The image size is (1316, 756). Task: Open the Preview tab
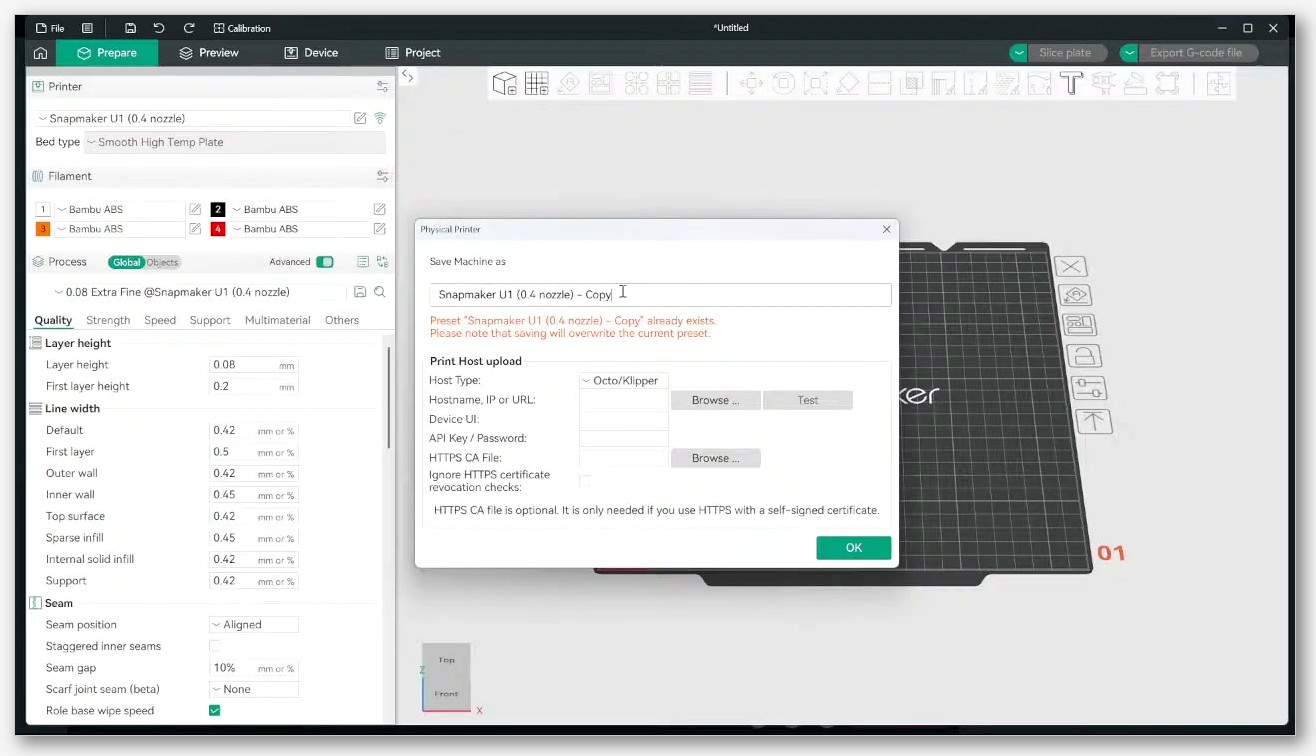coord(209,53)
